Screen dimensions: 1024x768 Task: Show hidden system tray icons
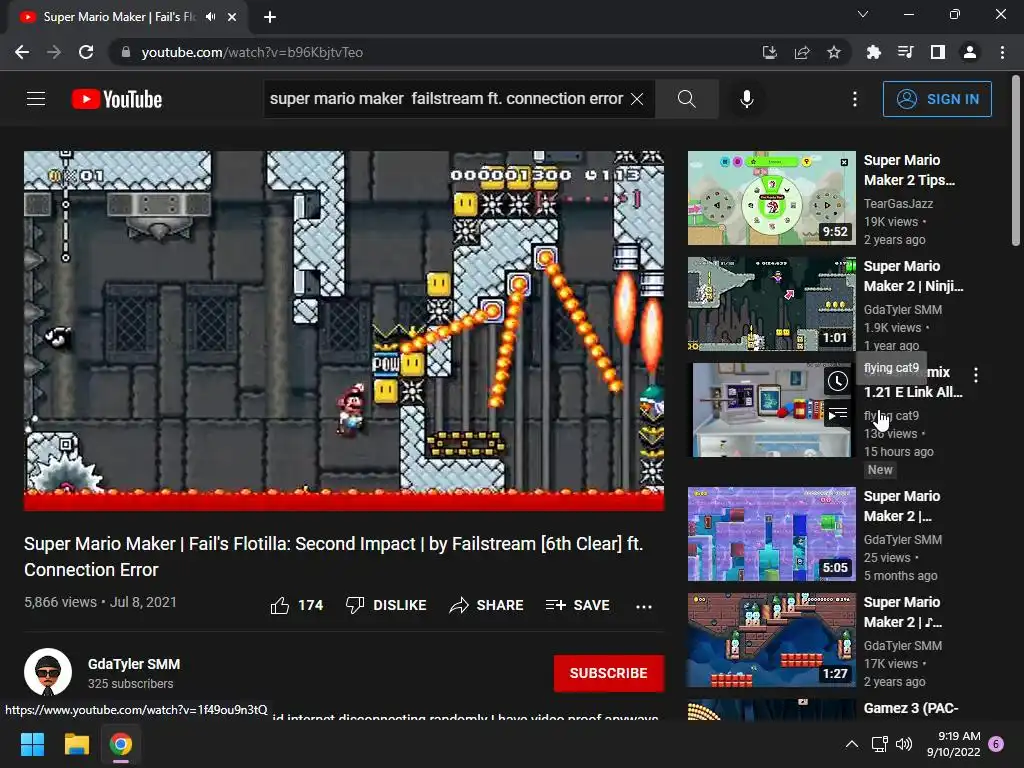point(852,744)
